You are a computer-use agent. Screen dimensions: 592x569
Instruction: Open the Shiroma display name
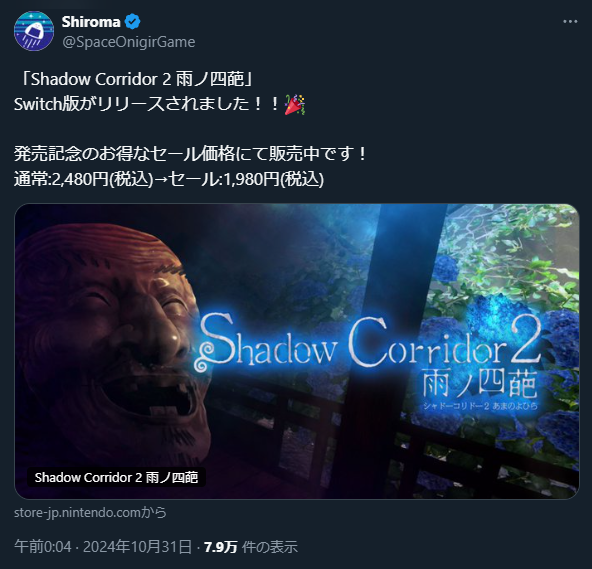coord(91,22)
